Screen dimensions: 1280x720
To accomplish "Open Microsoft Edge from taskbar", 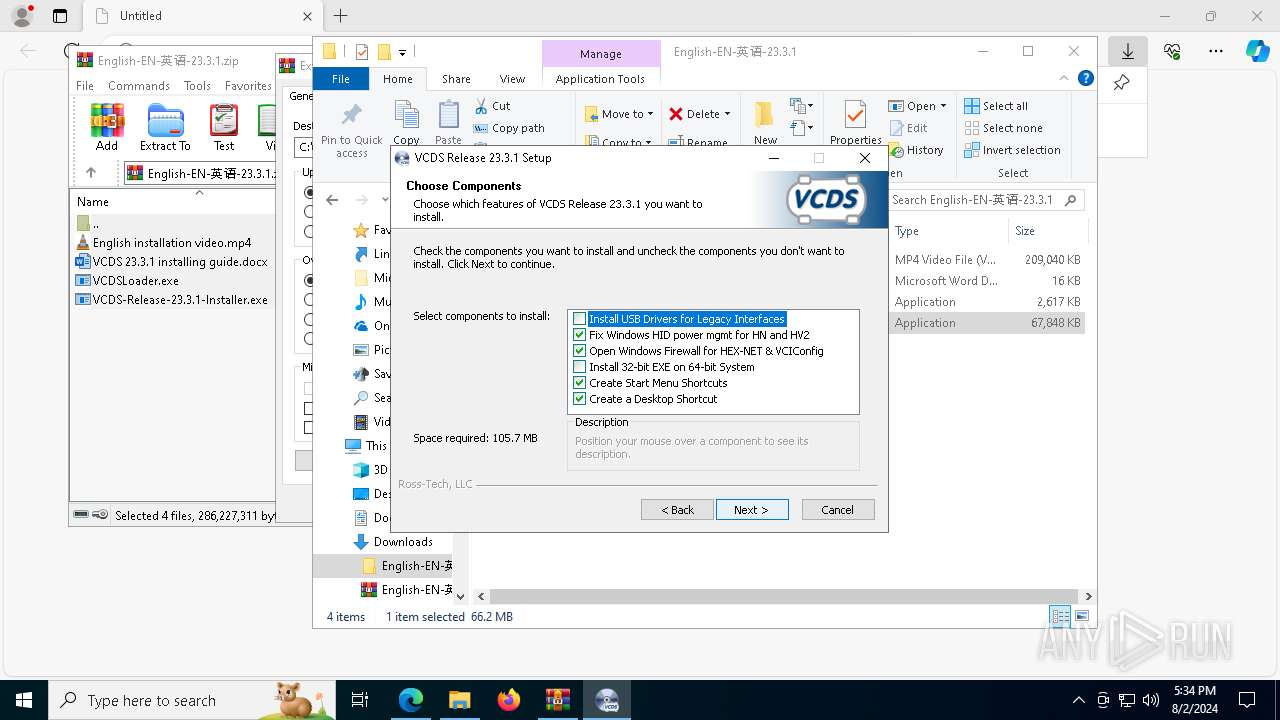I will [x=411, y=700].
